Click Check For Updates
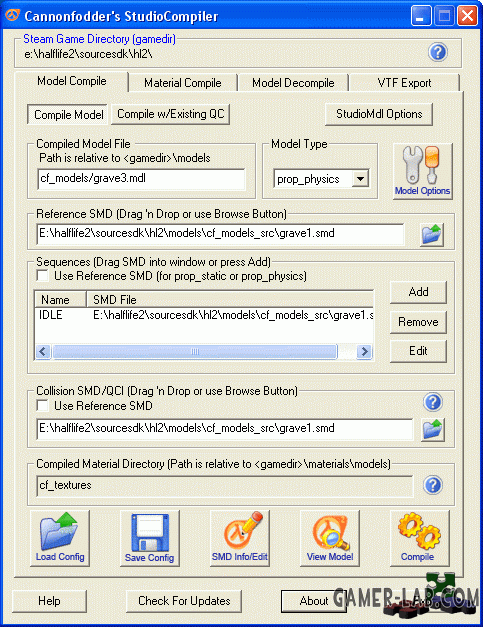This screenshot has width=483, height=627. [184, 601]
